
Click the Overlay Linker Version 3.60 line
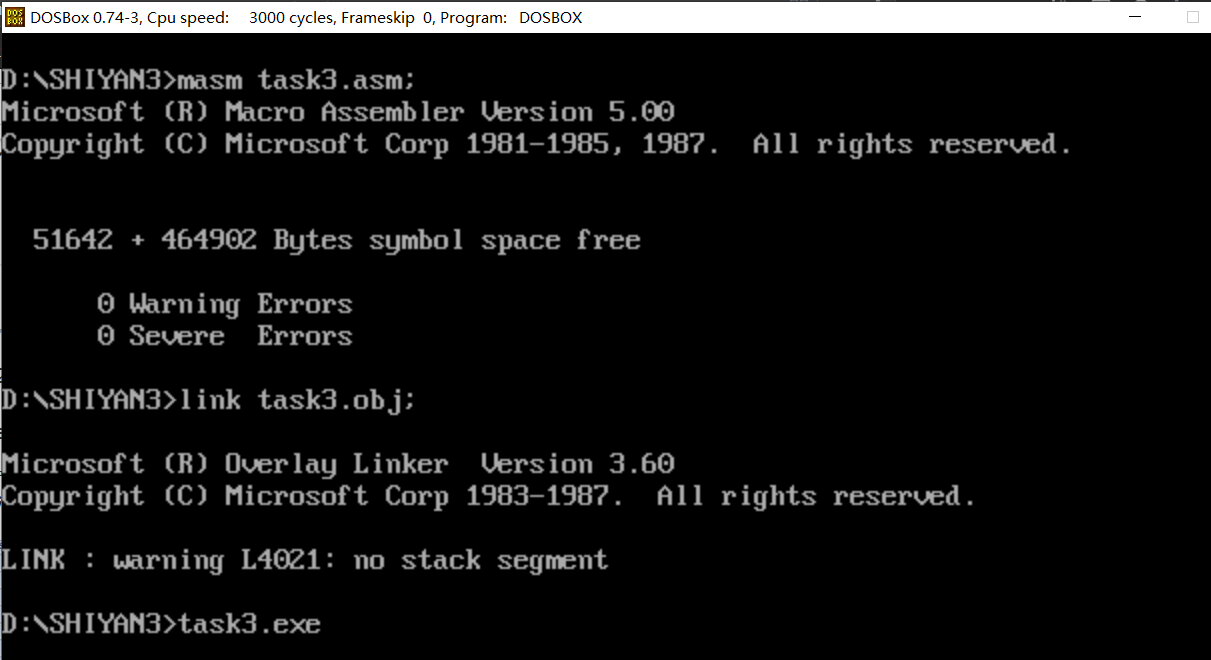coord(338,463)
